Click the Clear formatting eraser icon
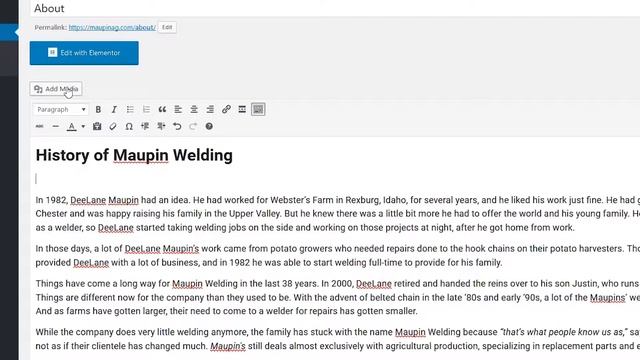The width and height of the screenshot is (640, 360). [x=113, y=127]
